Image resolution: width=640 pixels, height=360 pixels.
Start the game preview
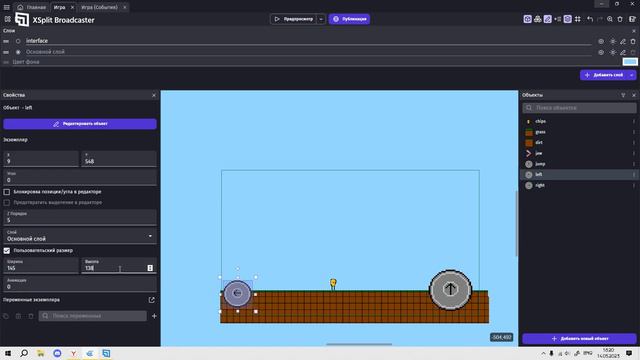tap(293, 19)
